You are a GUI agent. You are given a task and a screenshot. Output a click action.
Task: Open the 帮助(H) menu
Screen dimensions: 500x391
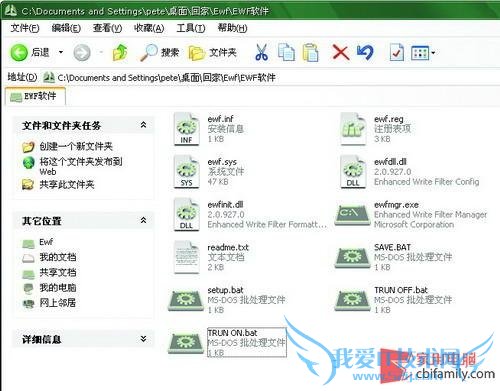tap(232, 28)
